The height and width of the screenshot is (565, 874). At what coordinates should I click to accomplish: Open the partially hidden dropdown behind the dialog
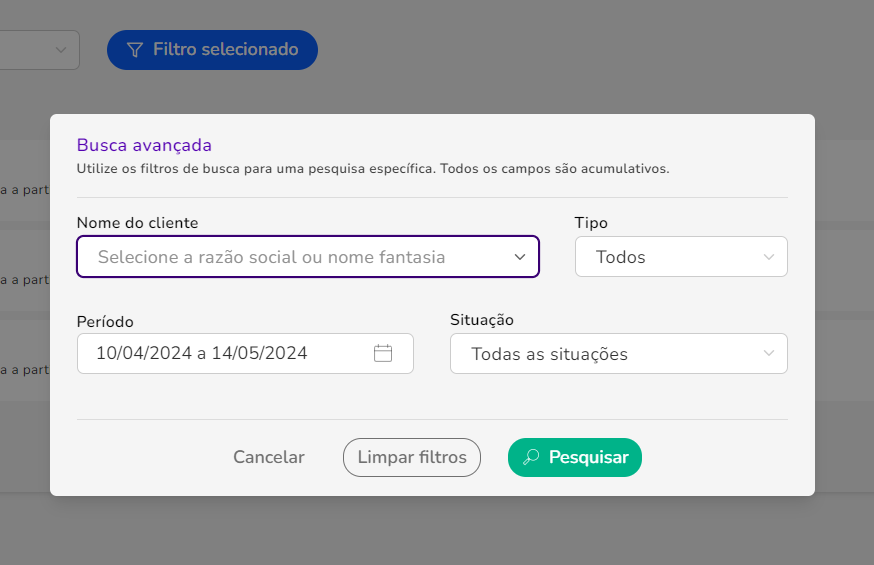point(40,50)
